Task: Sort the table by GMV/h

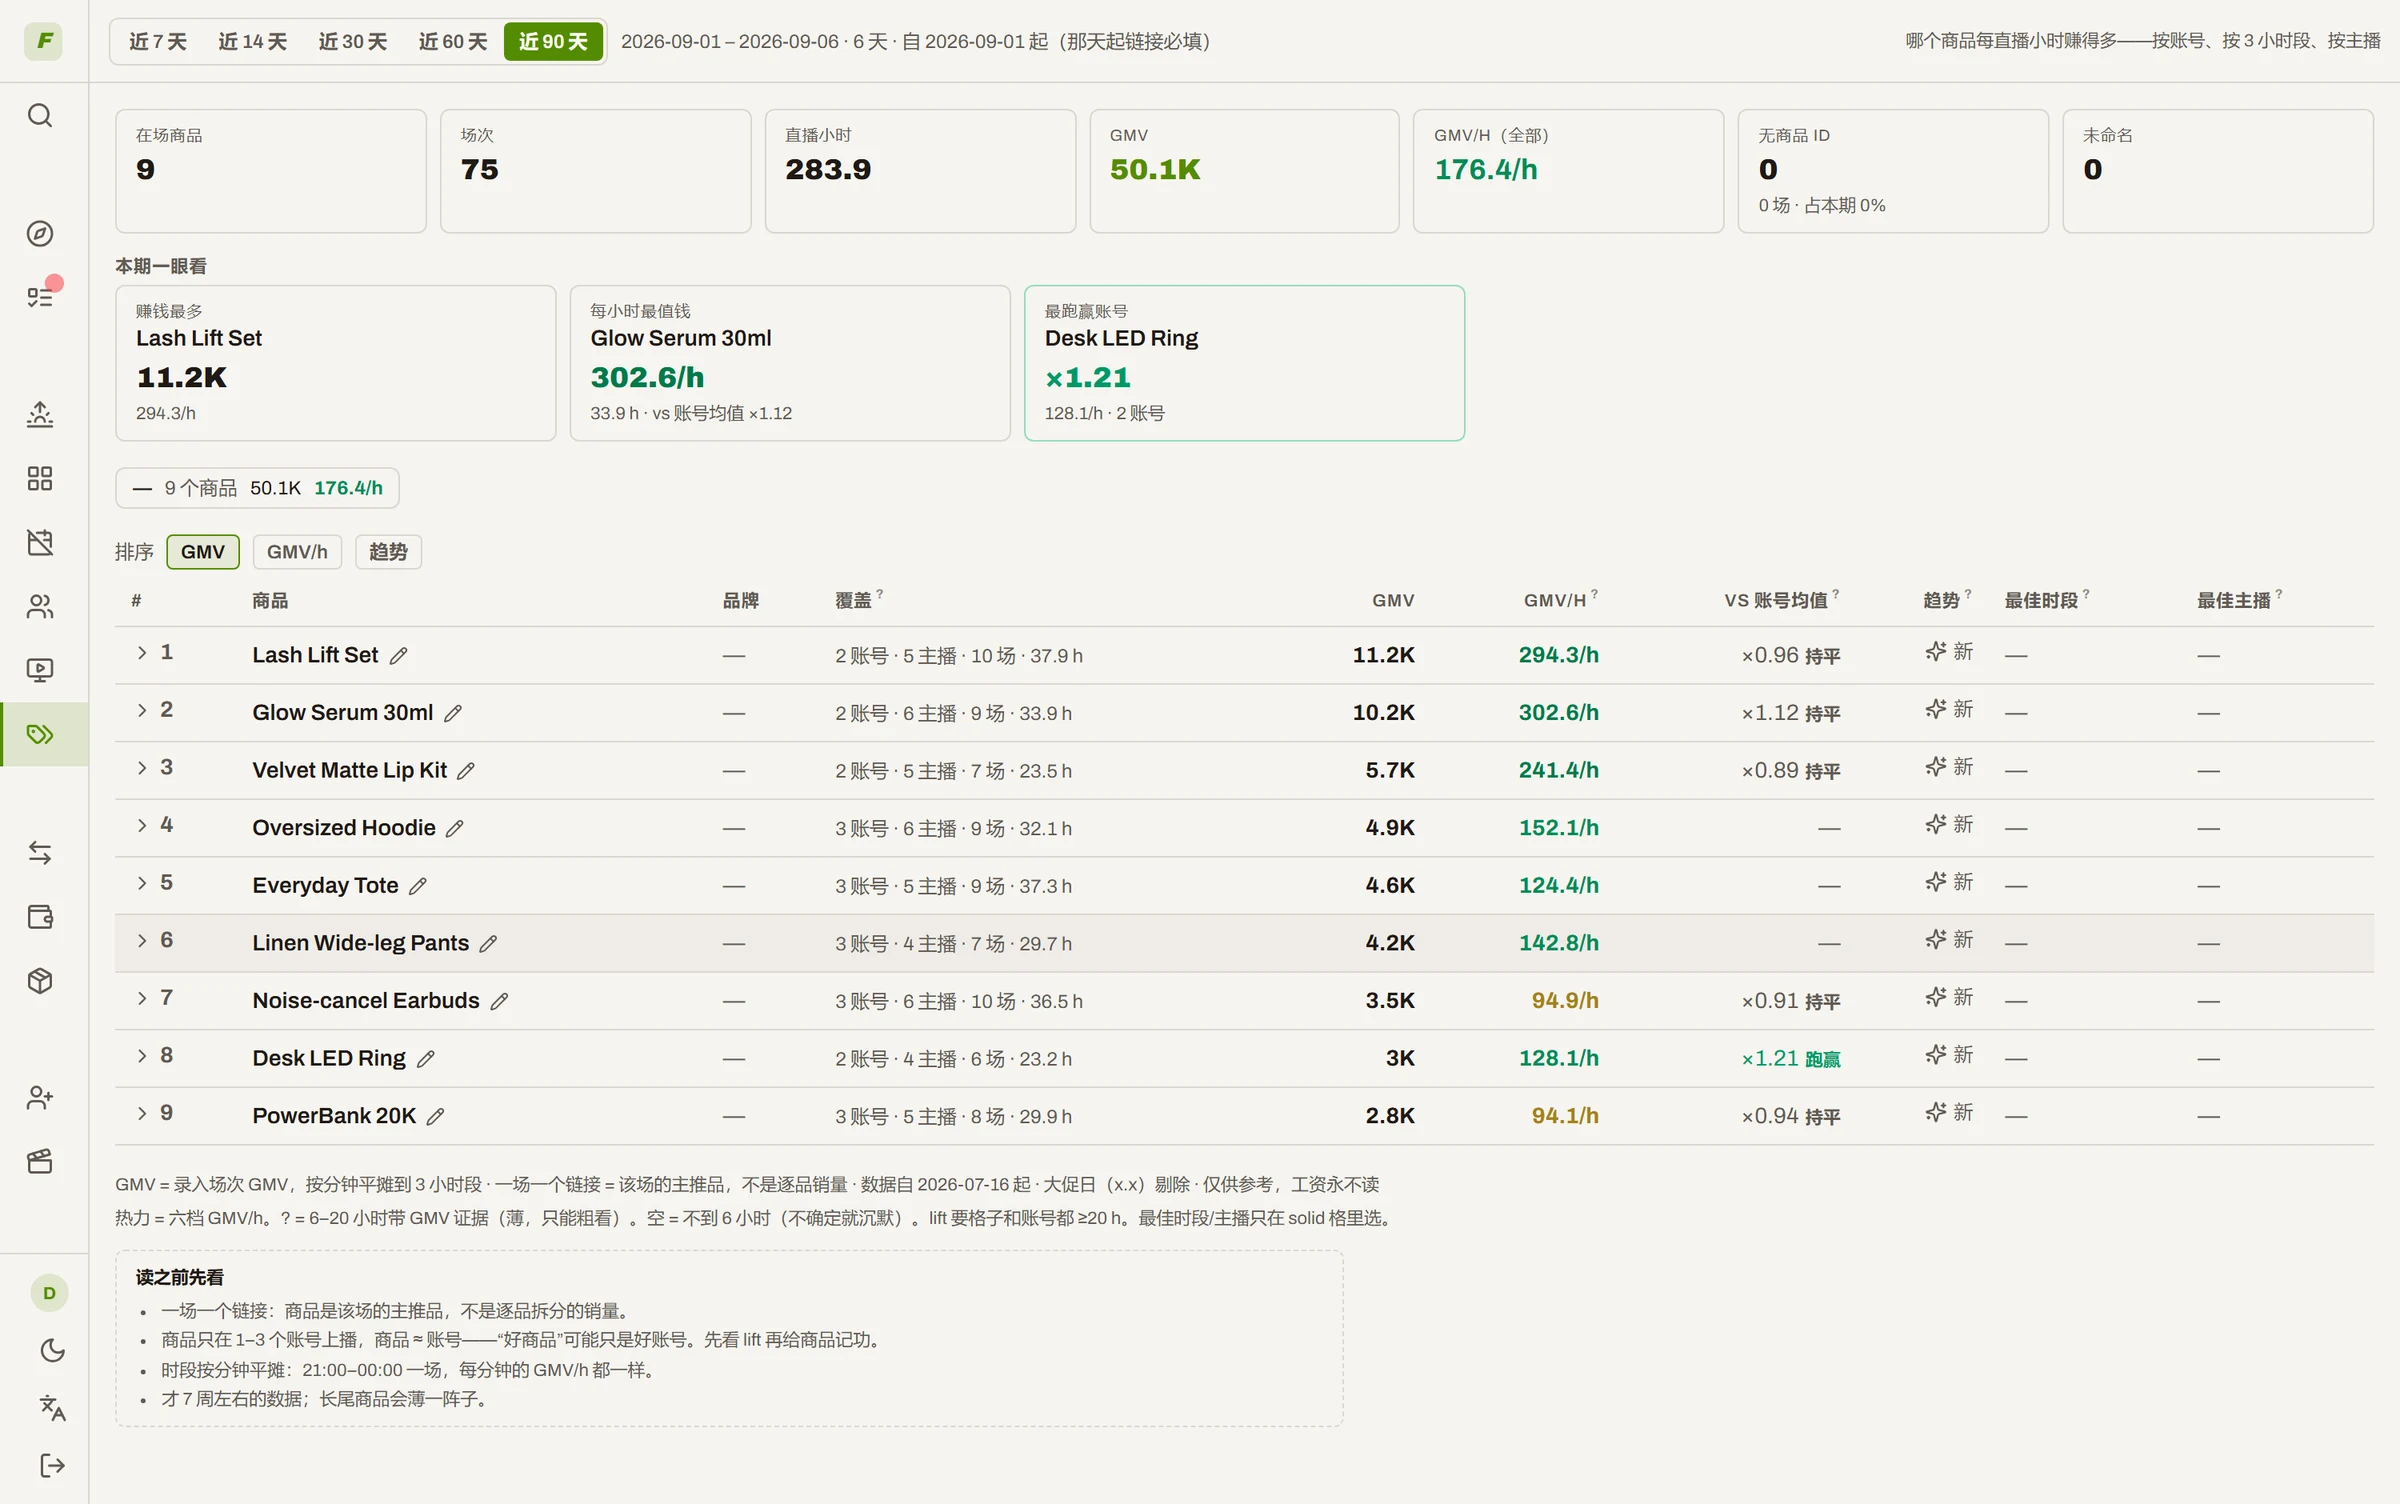Action: coord(297,552)
